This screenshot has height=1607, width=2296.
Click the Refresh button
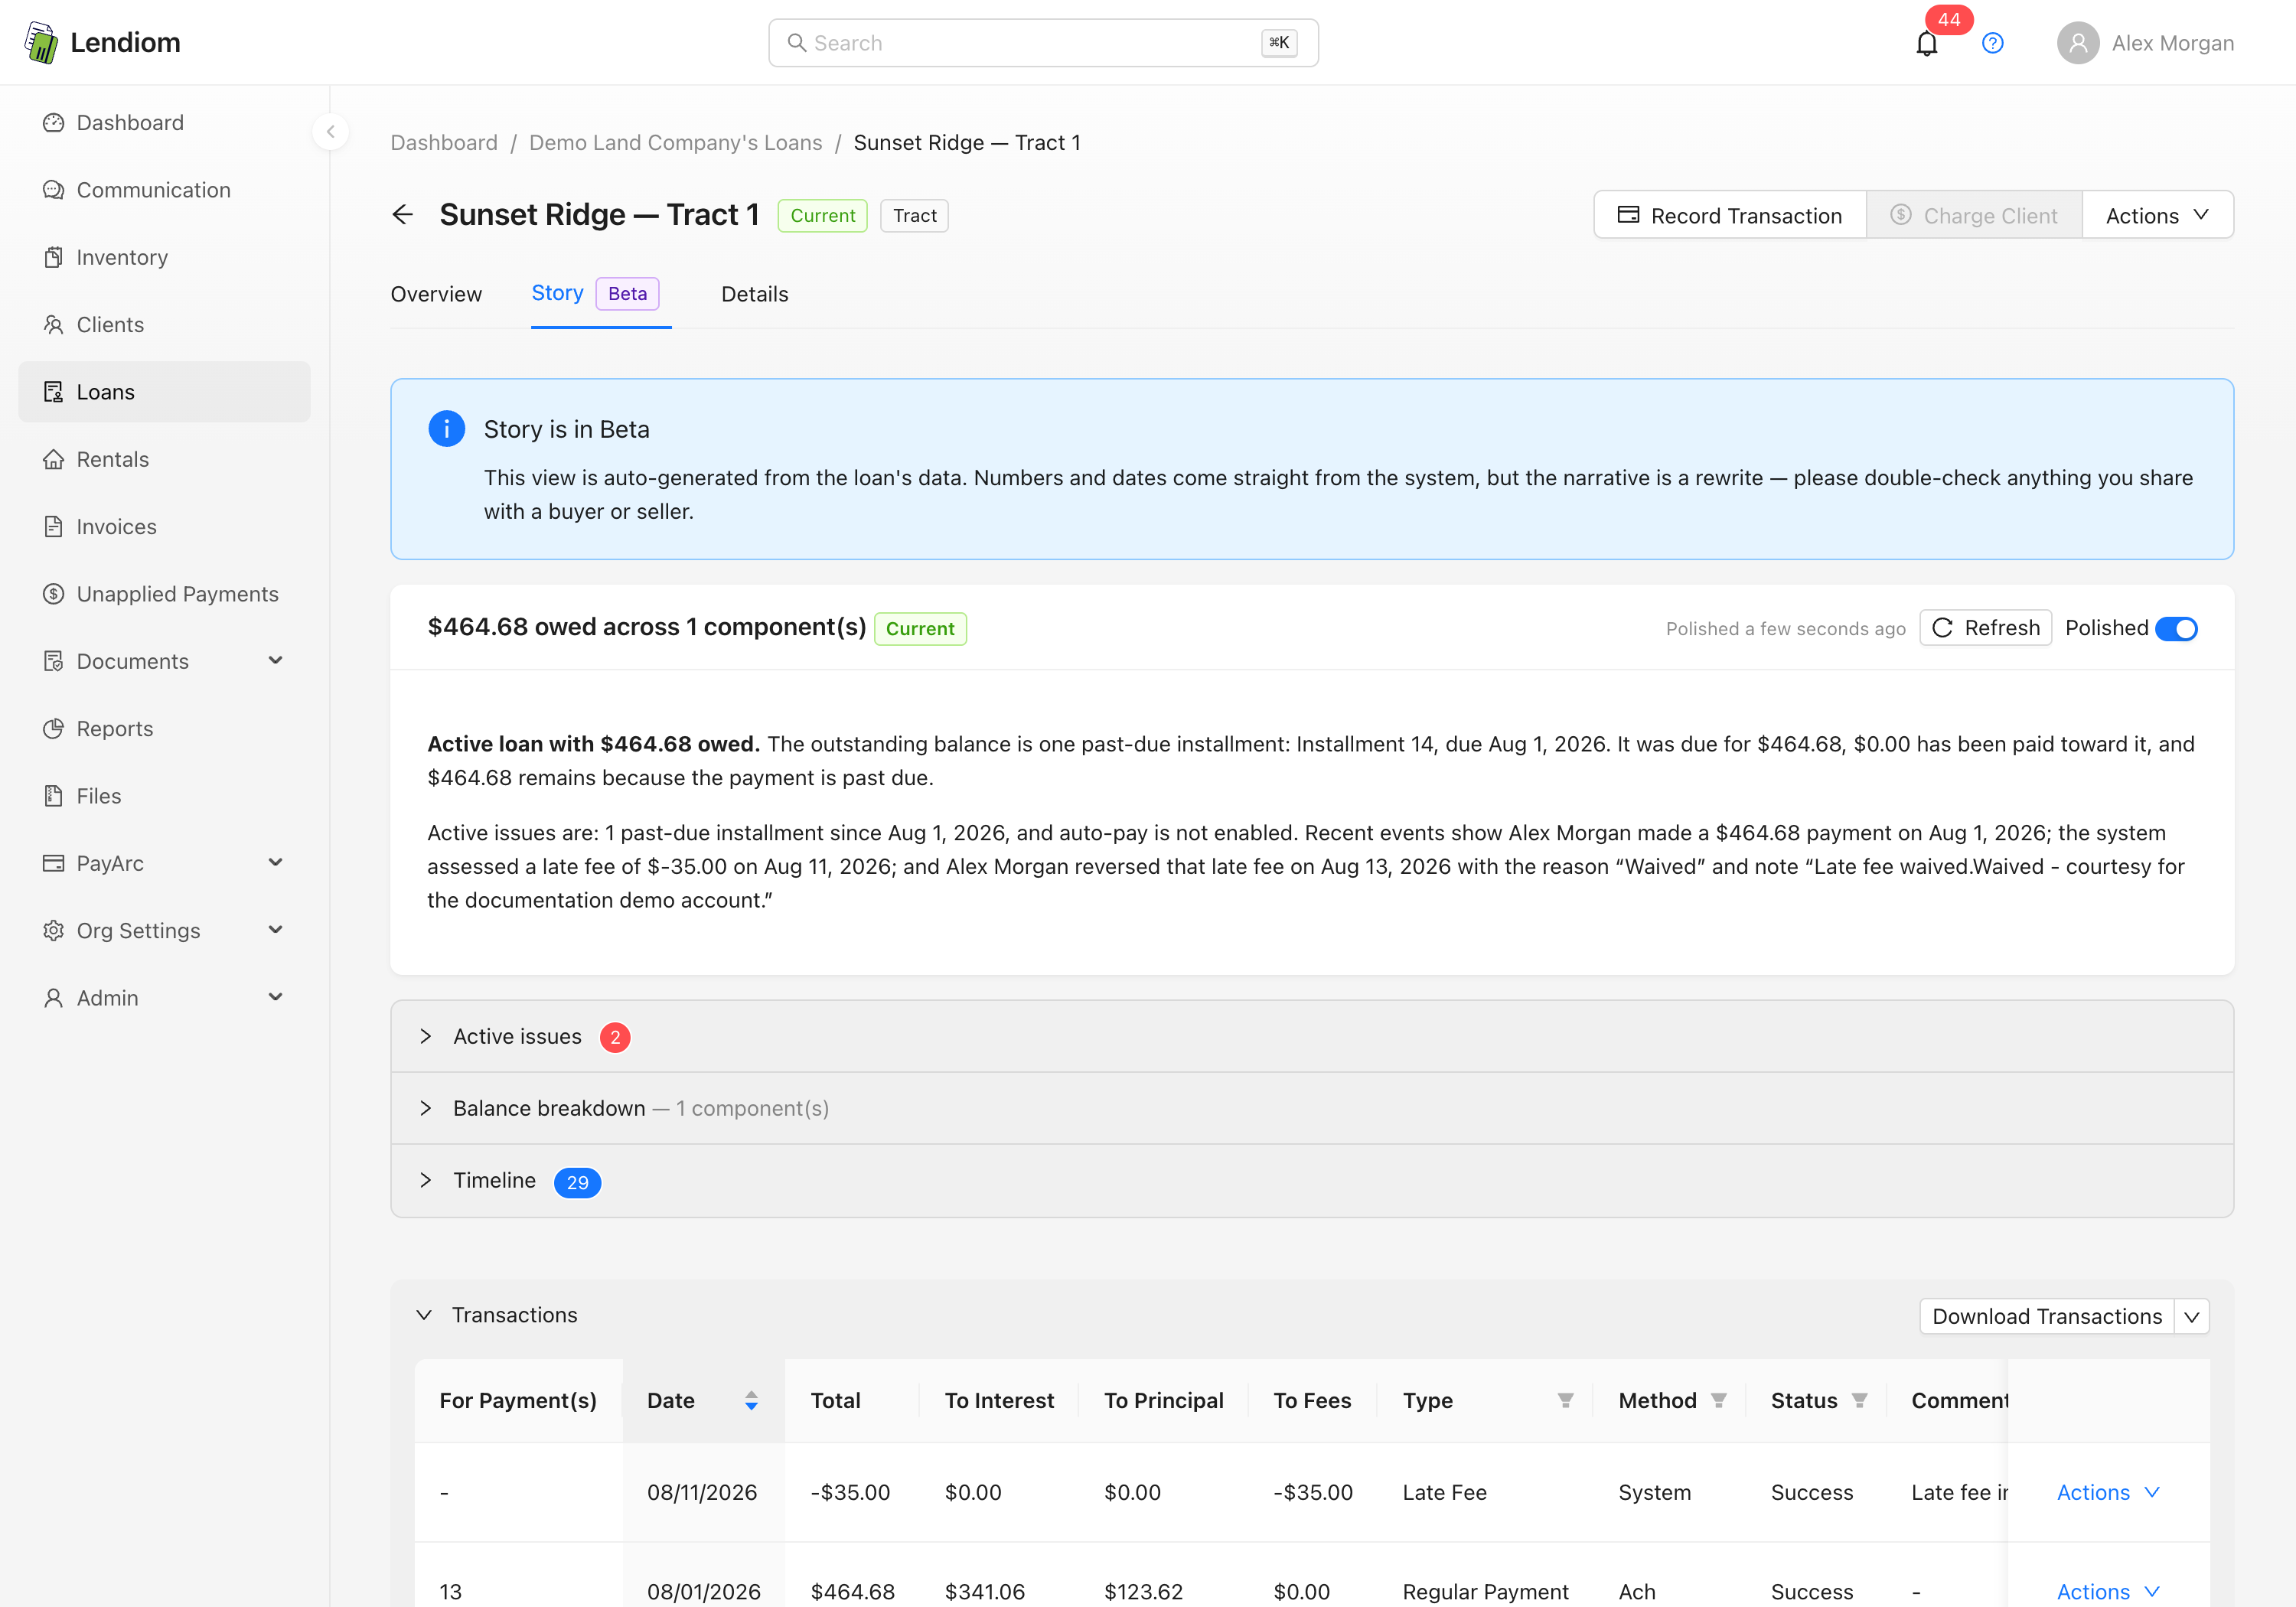1986,628
